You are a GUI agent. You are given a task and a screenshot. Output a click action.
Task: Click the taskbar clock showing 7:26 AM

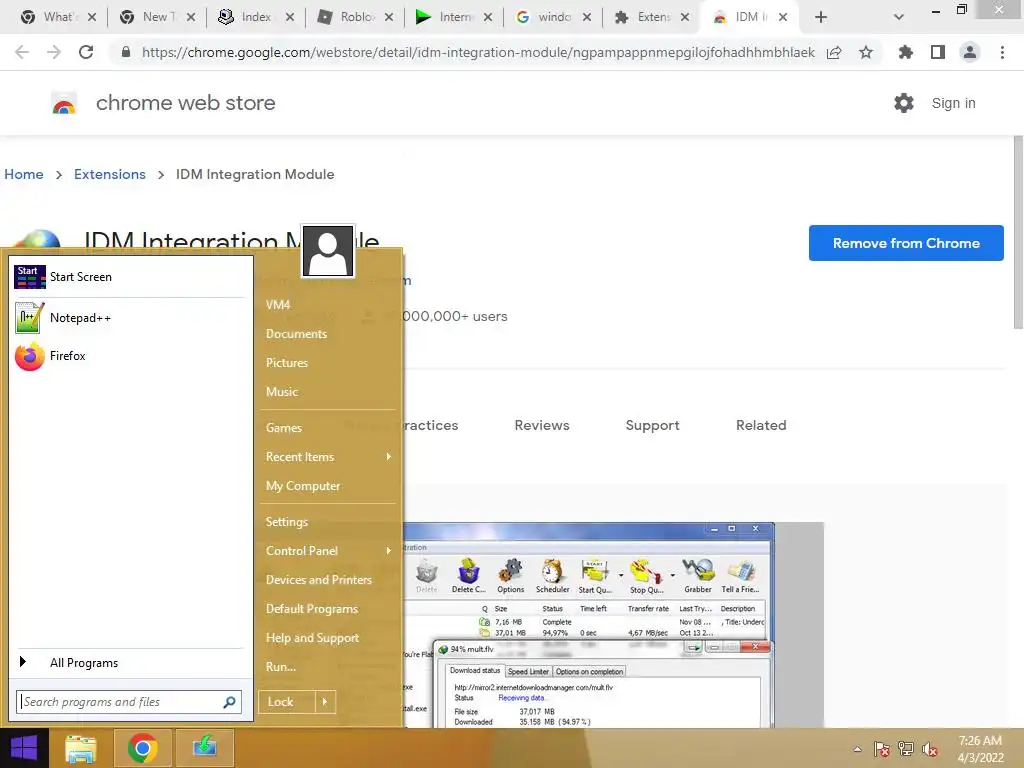pos(980,749)
